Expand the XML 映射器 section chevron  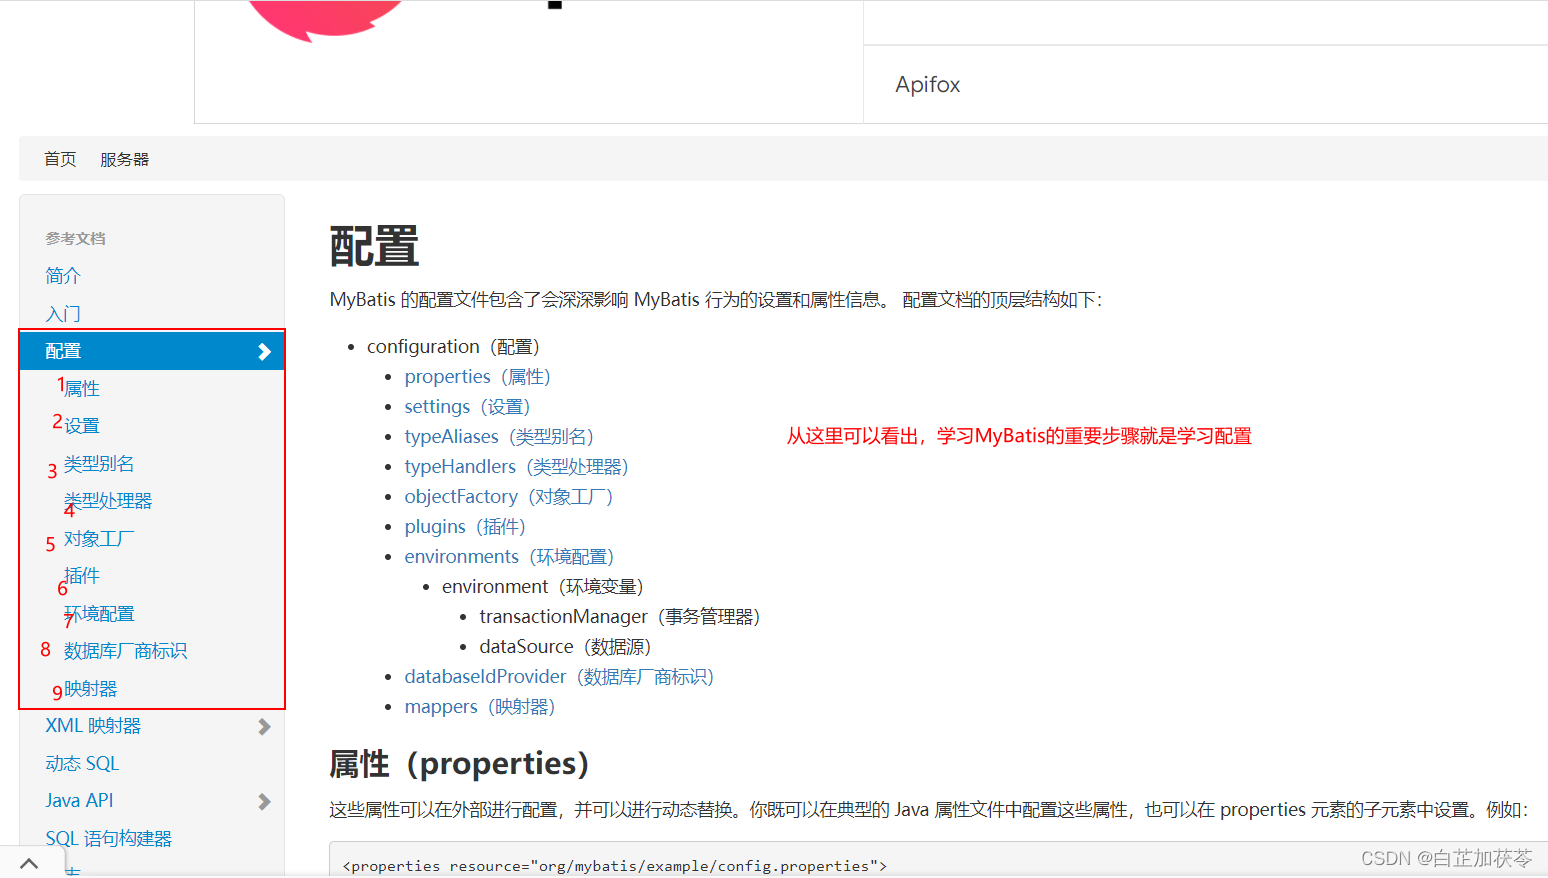tap(264, 726)
